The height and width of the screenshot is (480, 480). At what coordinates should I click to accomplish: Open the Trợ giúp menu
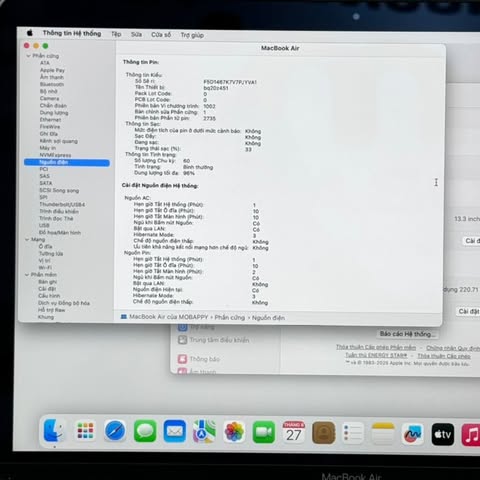pos(192,35)
